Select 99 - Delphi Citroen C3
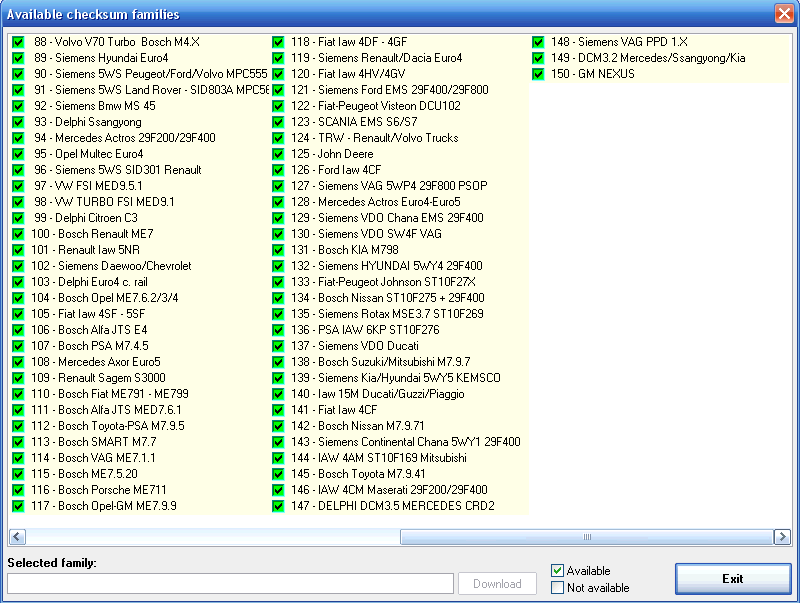Viewport: 800px width, 603px height. point(86,218)
